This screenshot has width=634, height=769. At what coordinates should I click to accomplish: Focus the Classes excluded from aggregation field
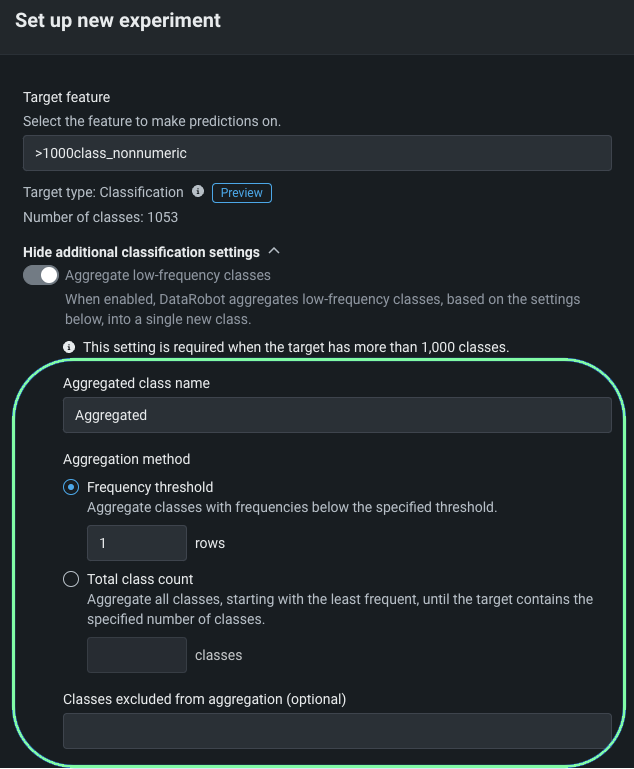[x=337, y=731]
